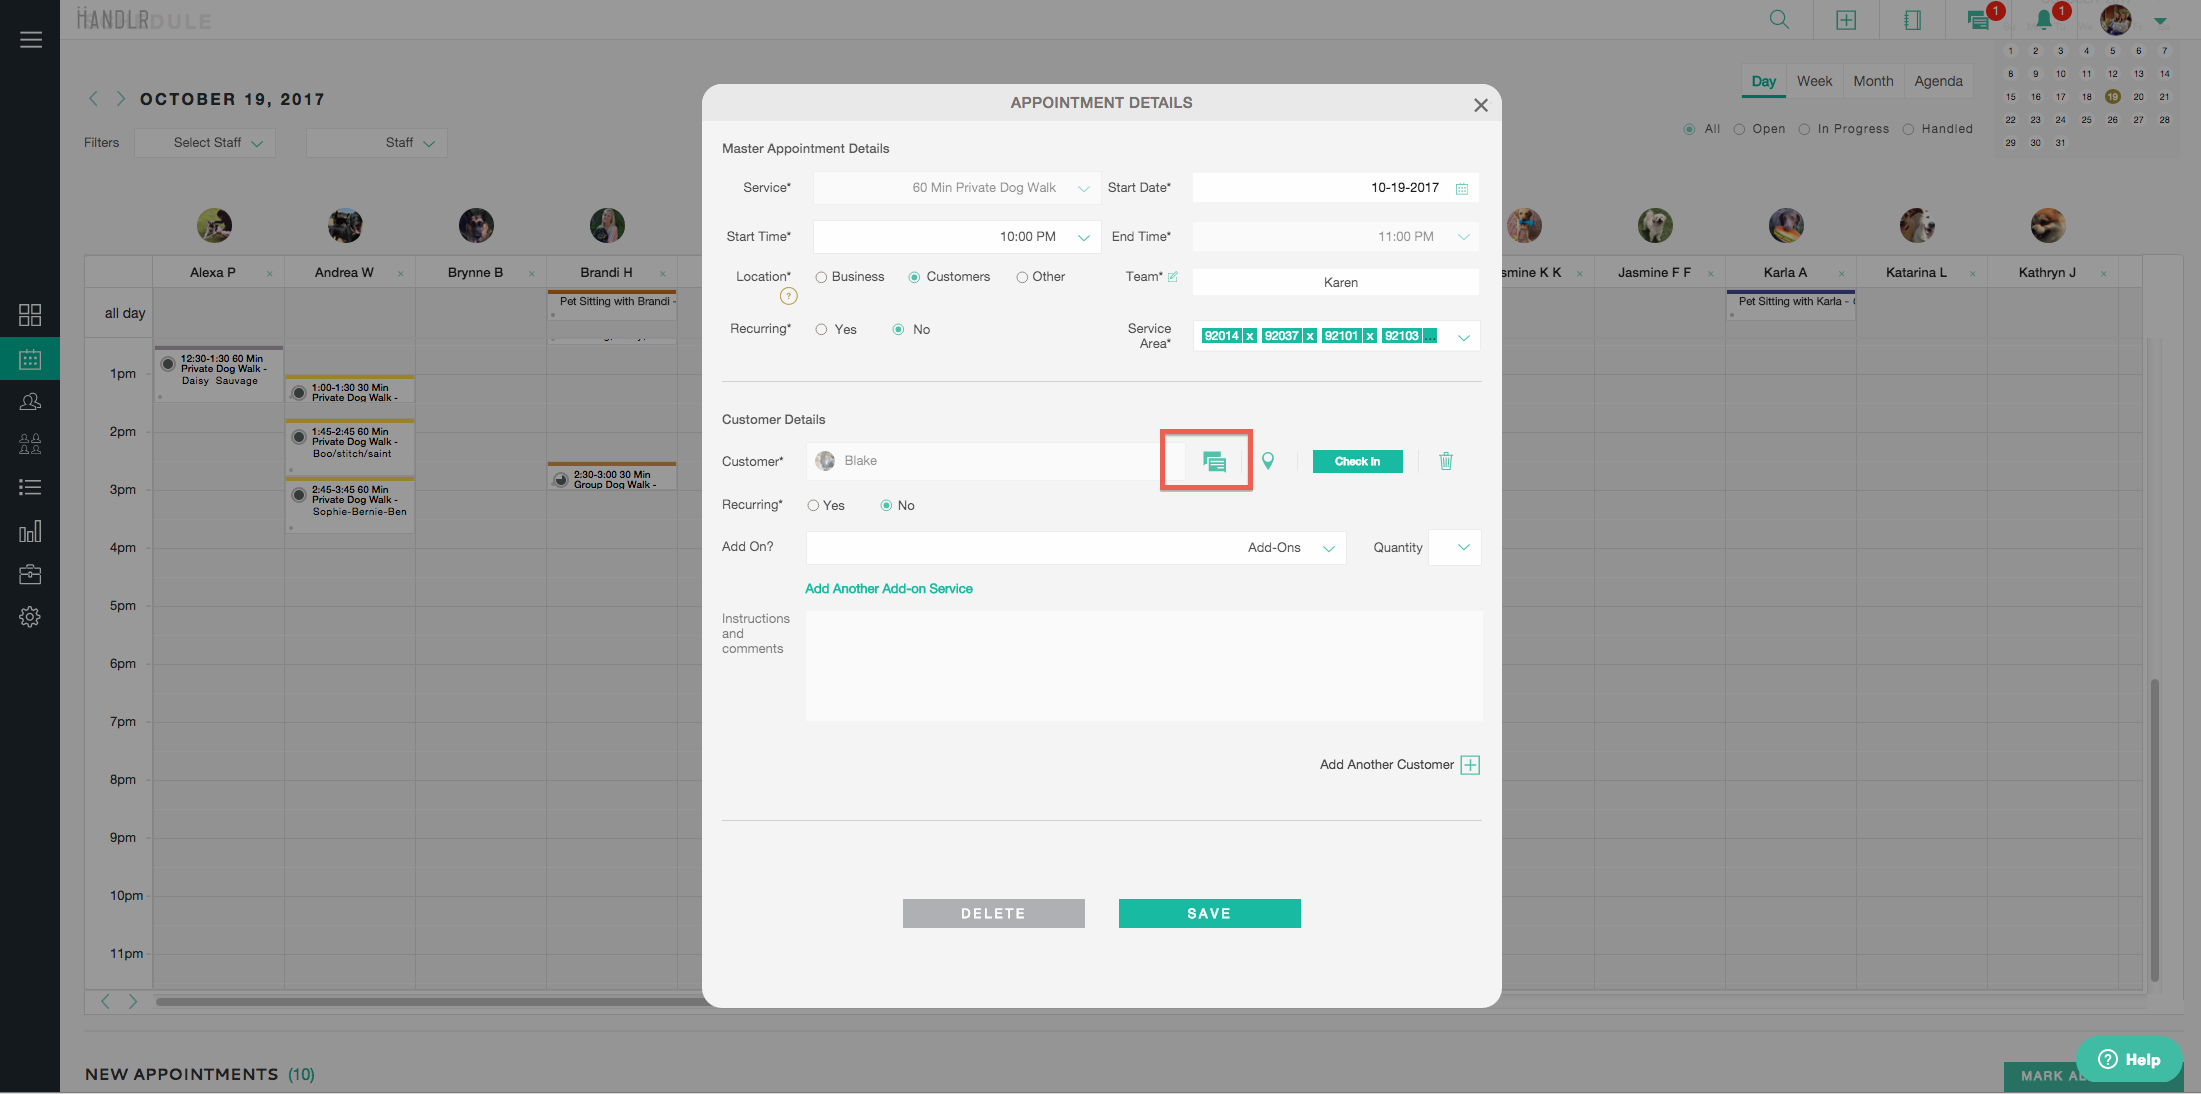Open customer messages chat icon

tap(1214, 461)
